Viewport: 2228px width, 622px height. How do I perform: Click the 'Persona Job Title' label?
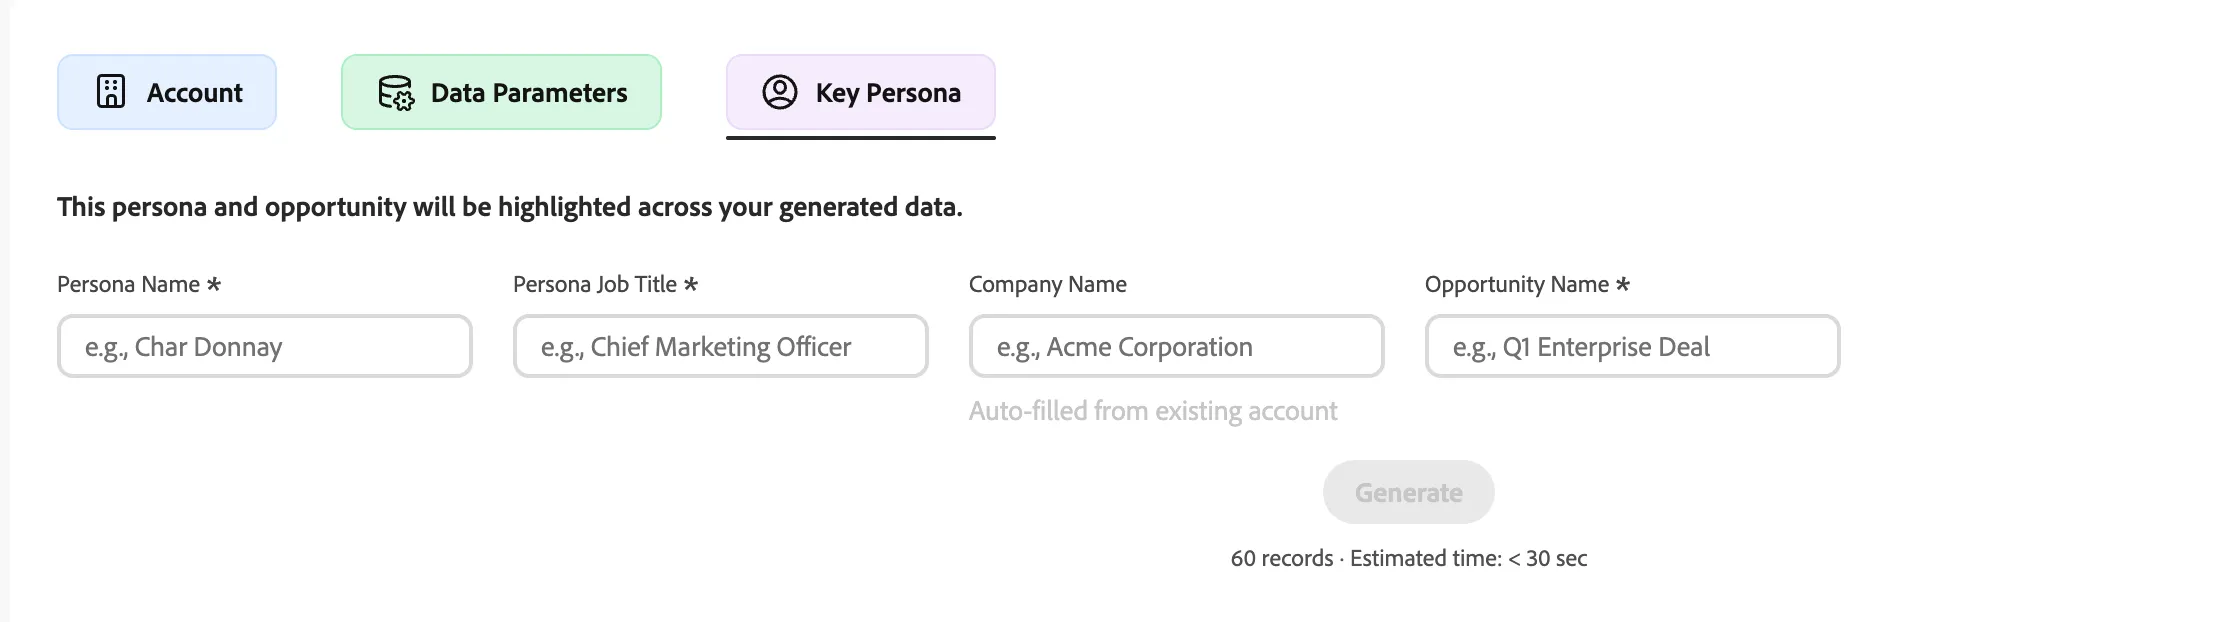(x=605, y=284)
